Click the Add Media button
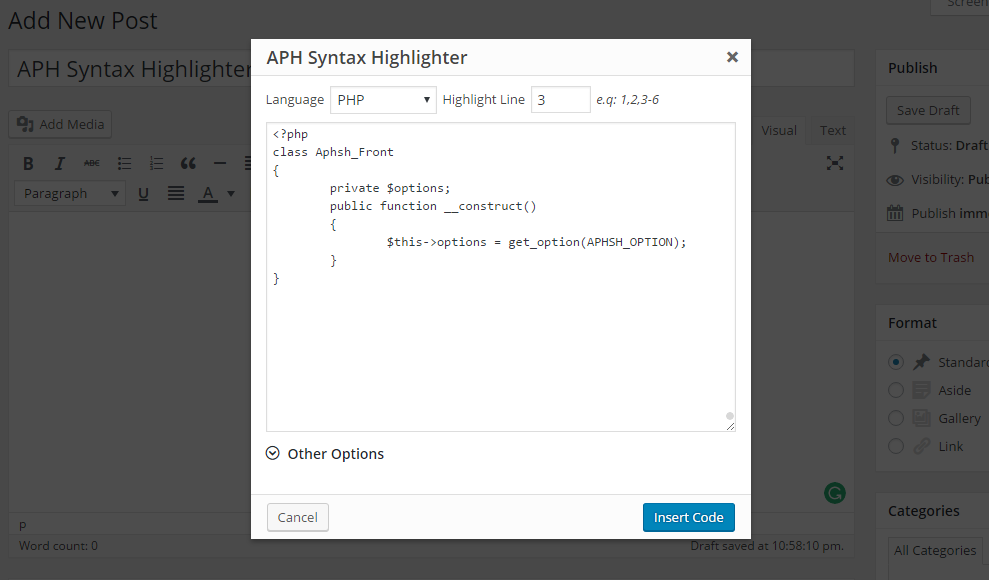This screenshot has width=989, height=580. [60, 124]
